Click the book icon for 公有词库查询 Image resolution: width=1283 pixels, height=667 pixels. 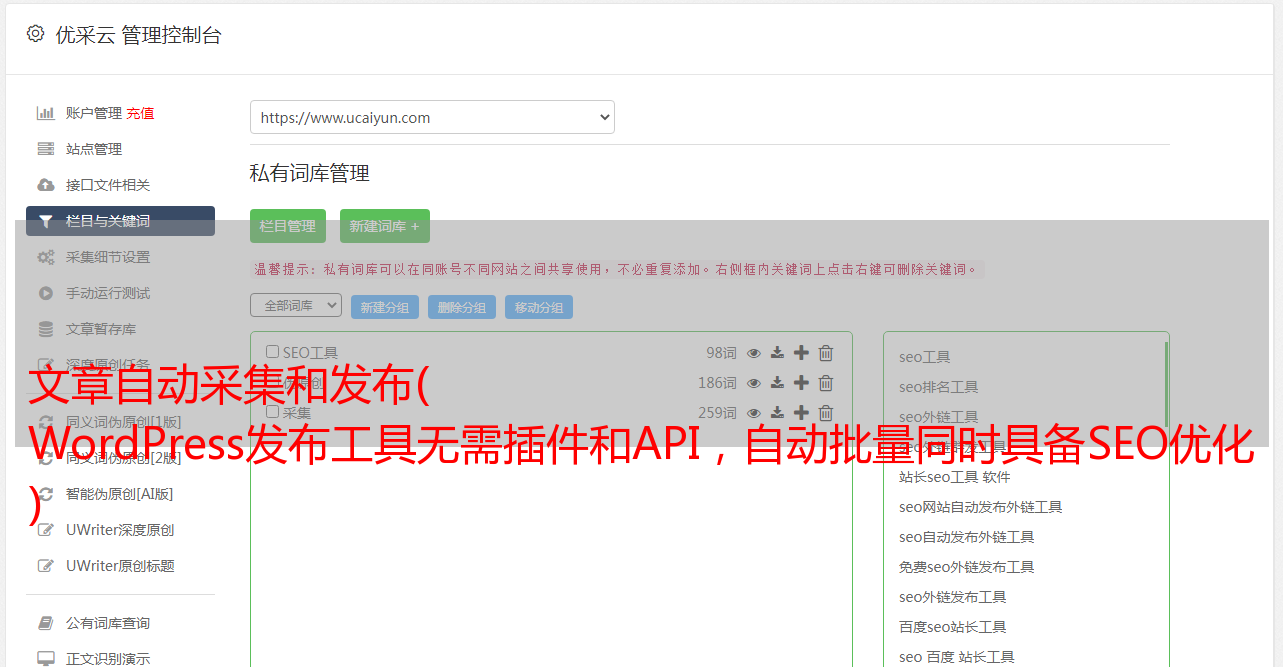click(x=46, y=623)
